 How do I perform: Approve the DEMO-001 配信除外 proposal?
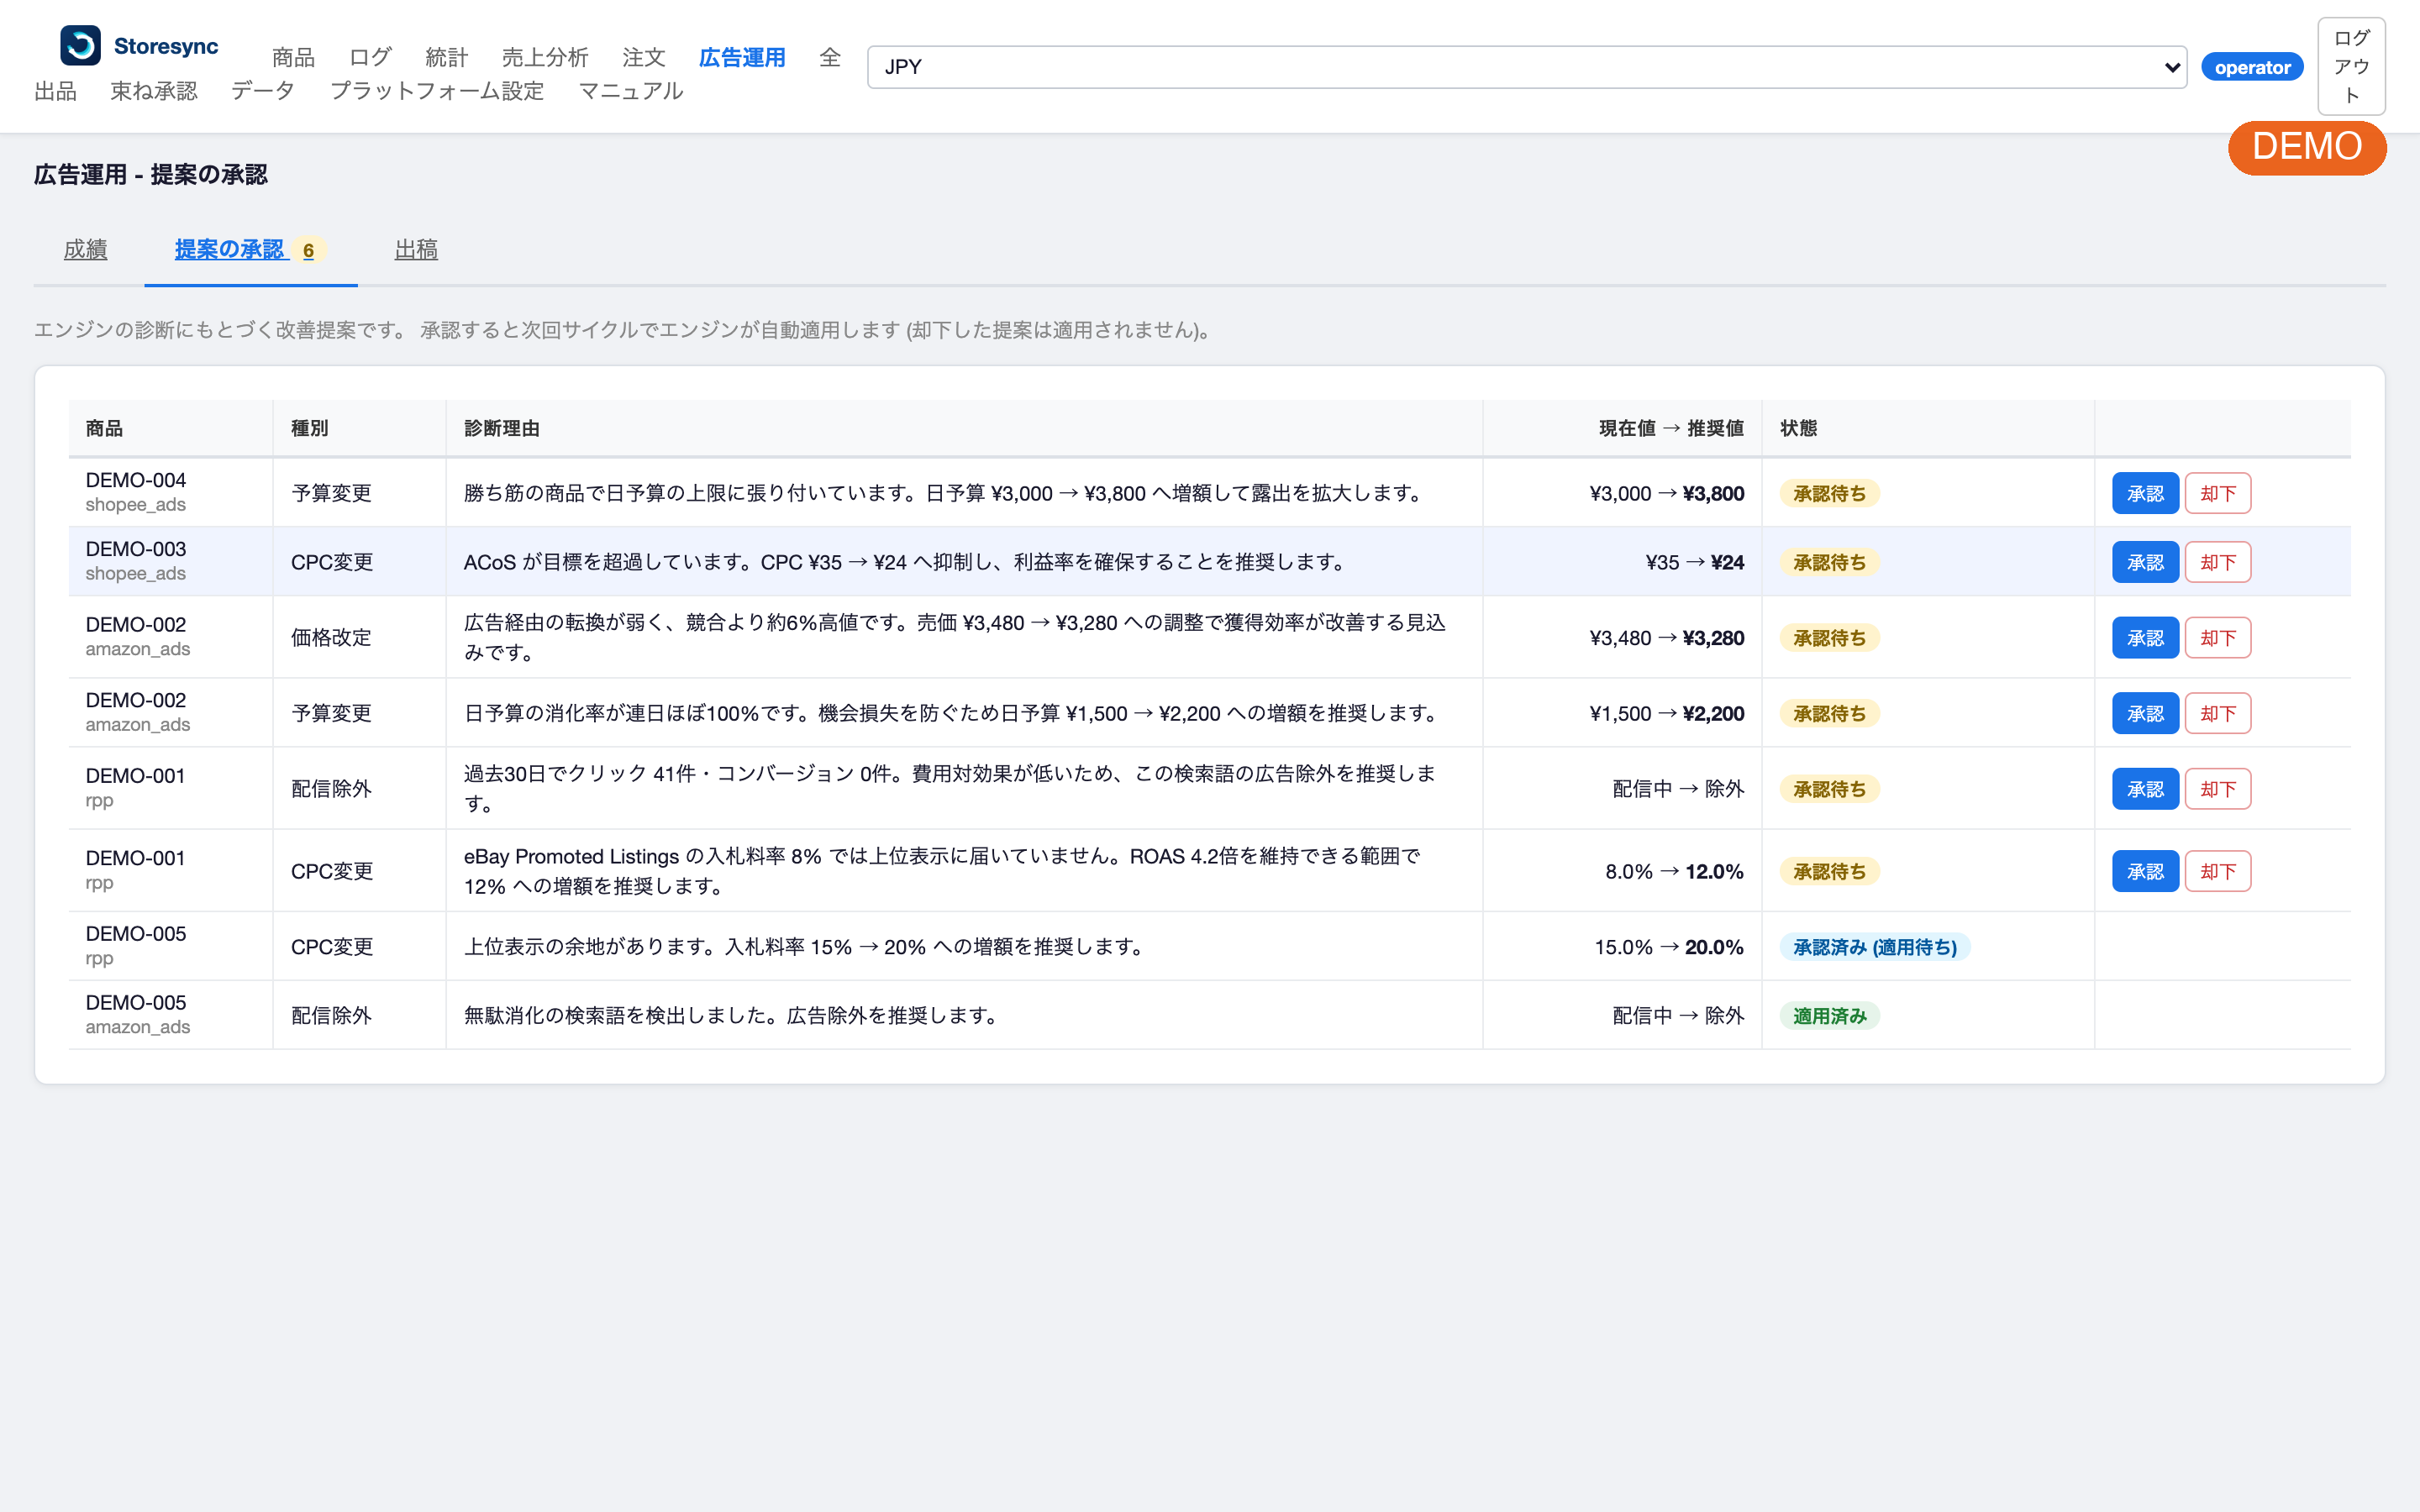pos(2145,789)
